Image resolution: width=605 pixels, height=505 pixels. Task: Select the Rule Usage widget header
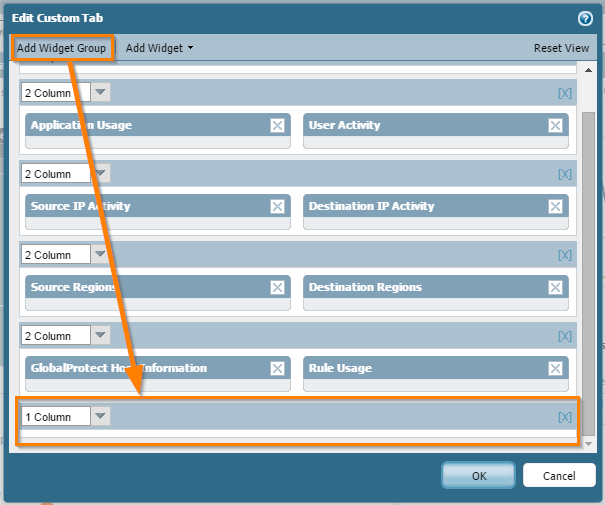pos(436,368)
